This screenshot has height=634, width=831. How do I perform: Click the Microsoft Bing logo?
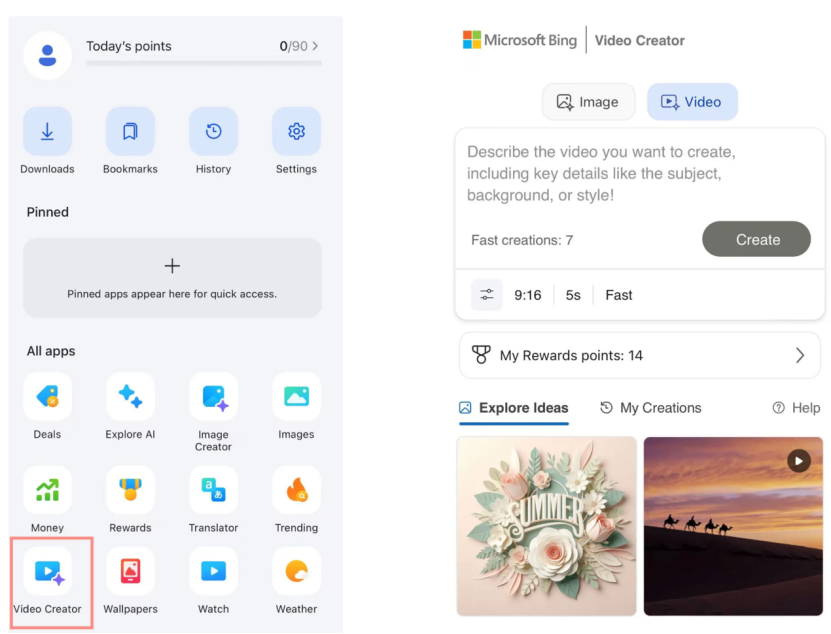coord(519,40)
